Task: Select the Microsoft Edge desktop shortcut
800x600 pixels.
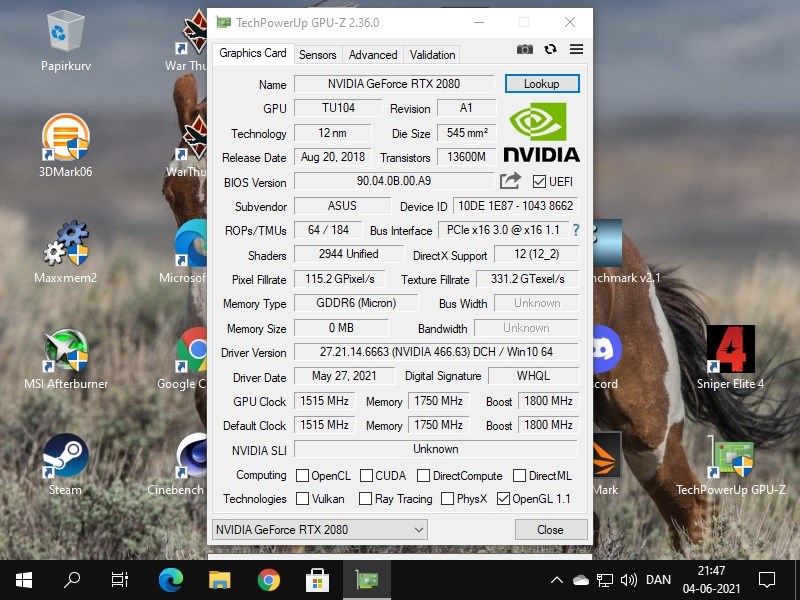Action: 184,252
